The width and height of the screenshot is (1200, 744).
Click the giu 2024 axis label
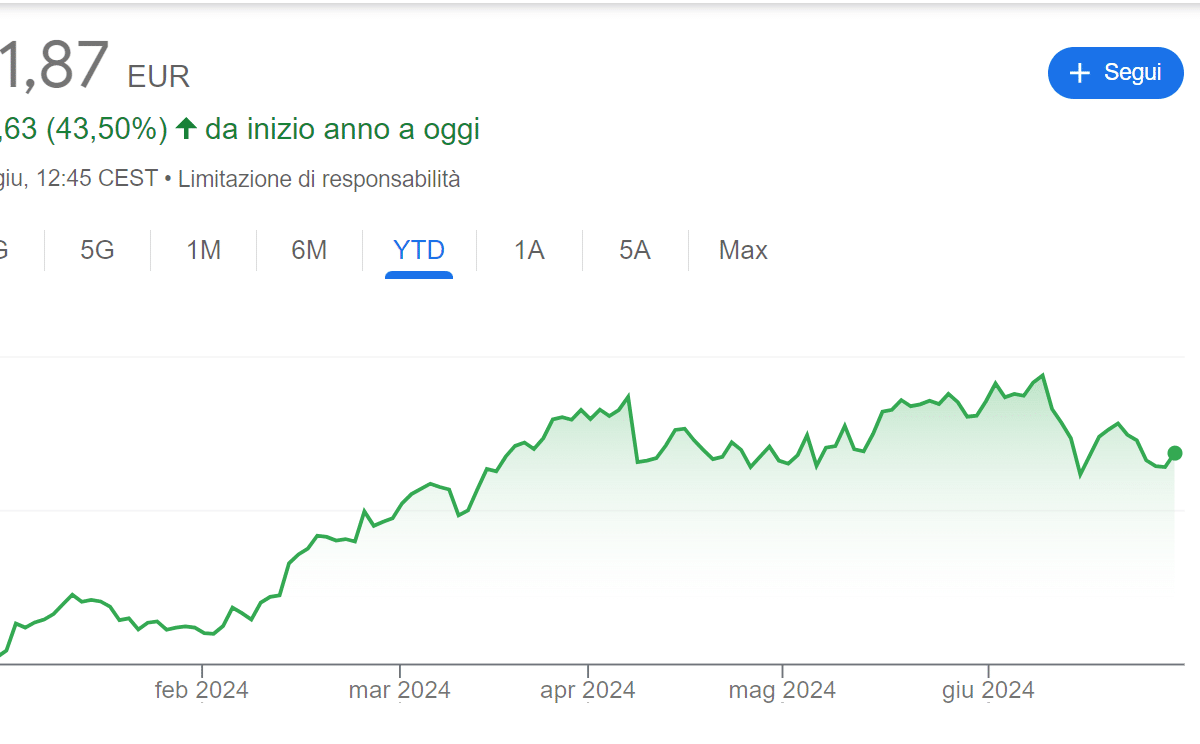coord(988,690)
